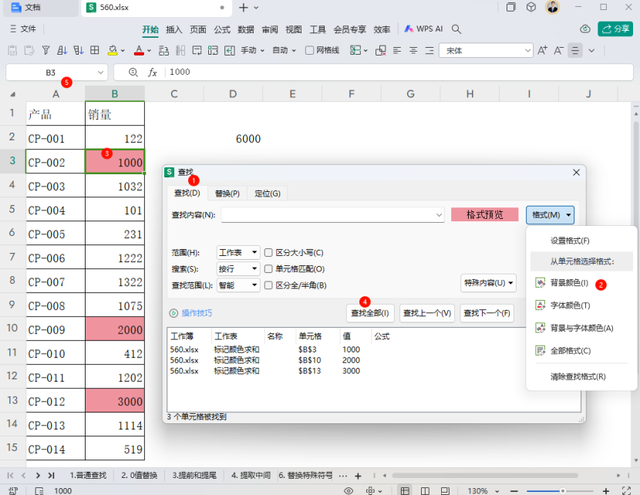Enable 区分大小写(C) checkbox
The image size is (640, 495).
coord(268,253)
